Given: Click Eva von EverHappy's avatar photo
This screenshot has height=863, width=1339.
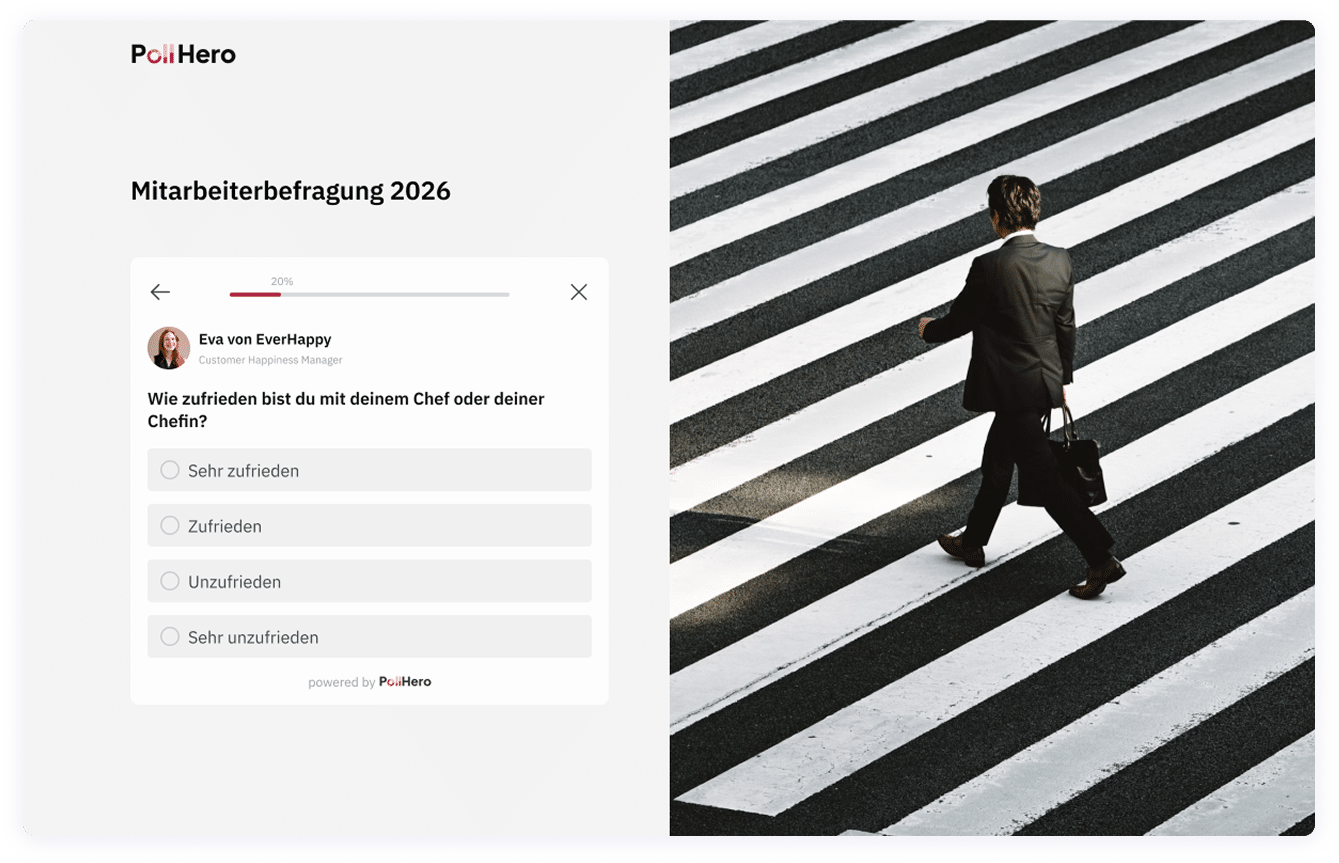Looking at the screenshot, I should 169,348.
